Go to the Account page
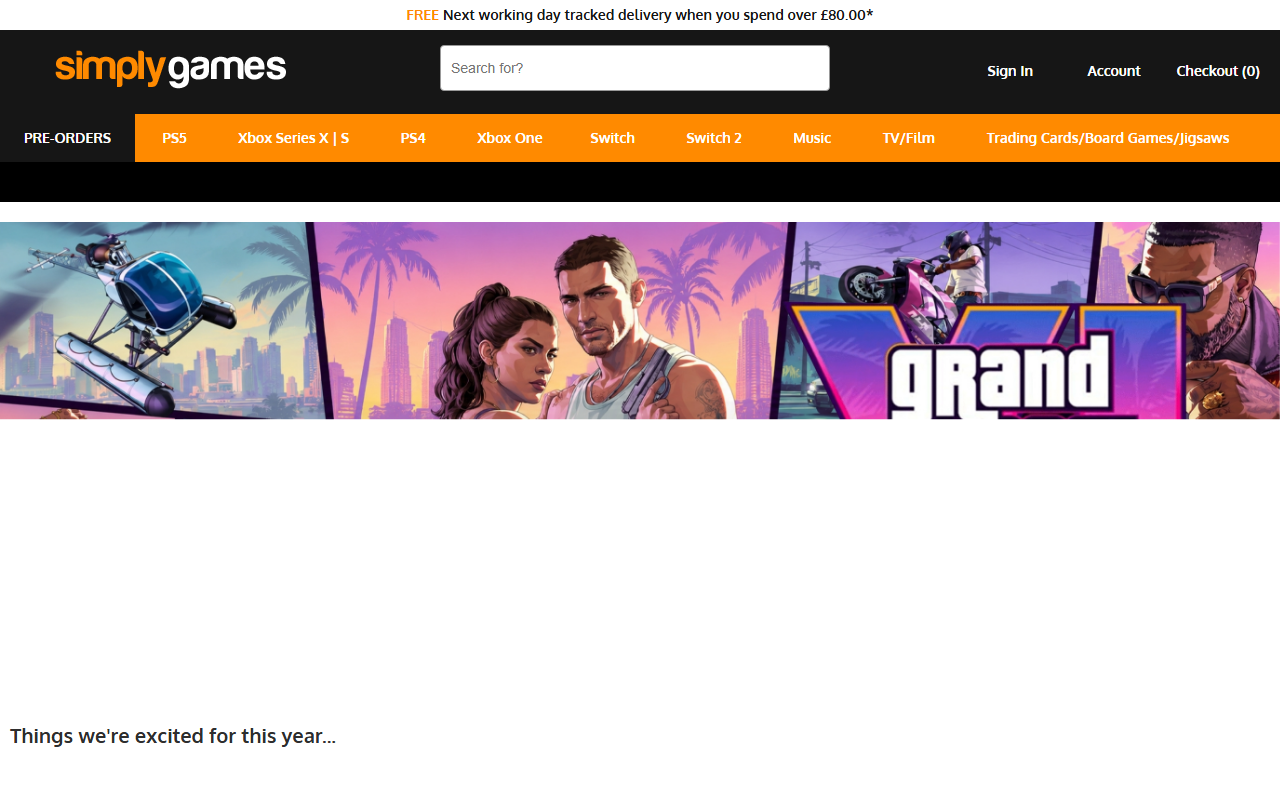 coord(1114,71)
